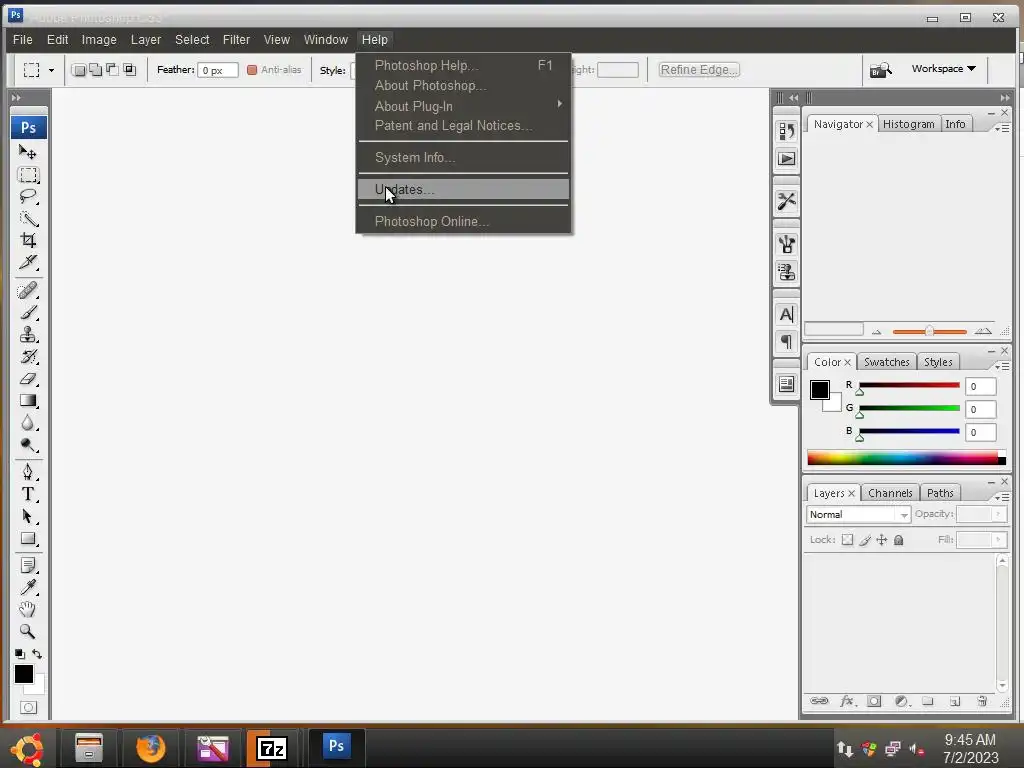Screen dimensions: 1024x768
Task: Choose Photoshop Online menu entry
Action: point(463,221)
